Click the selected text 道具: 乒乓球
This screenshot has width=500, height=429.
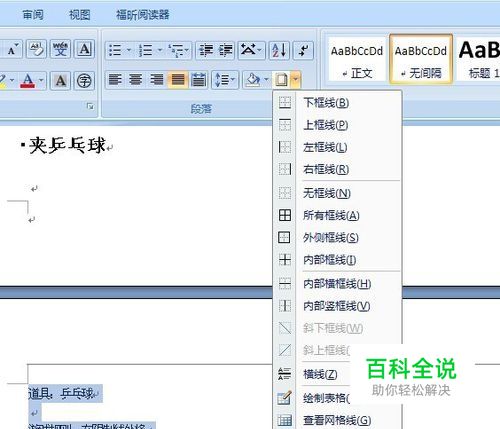click(x=61, y=394)
